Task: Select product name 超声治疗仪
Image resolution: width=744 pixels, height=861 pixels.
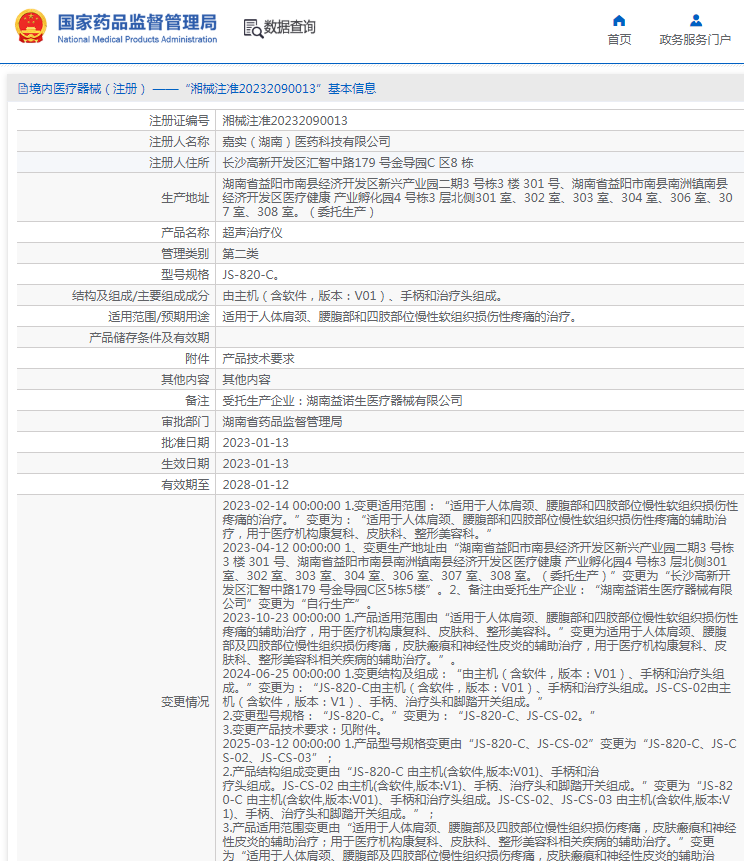Action: pos(252,233)
